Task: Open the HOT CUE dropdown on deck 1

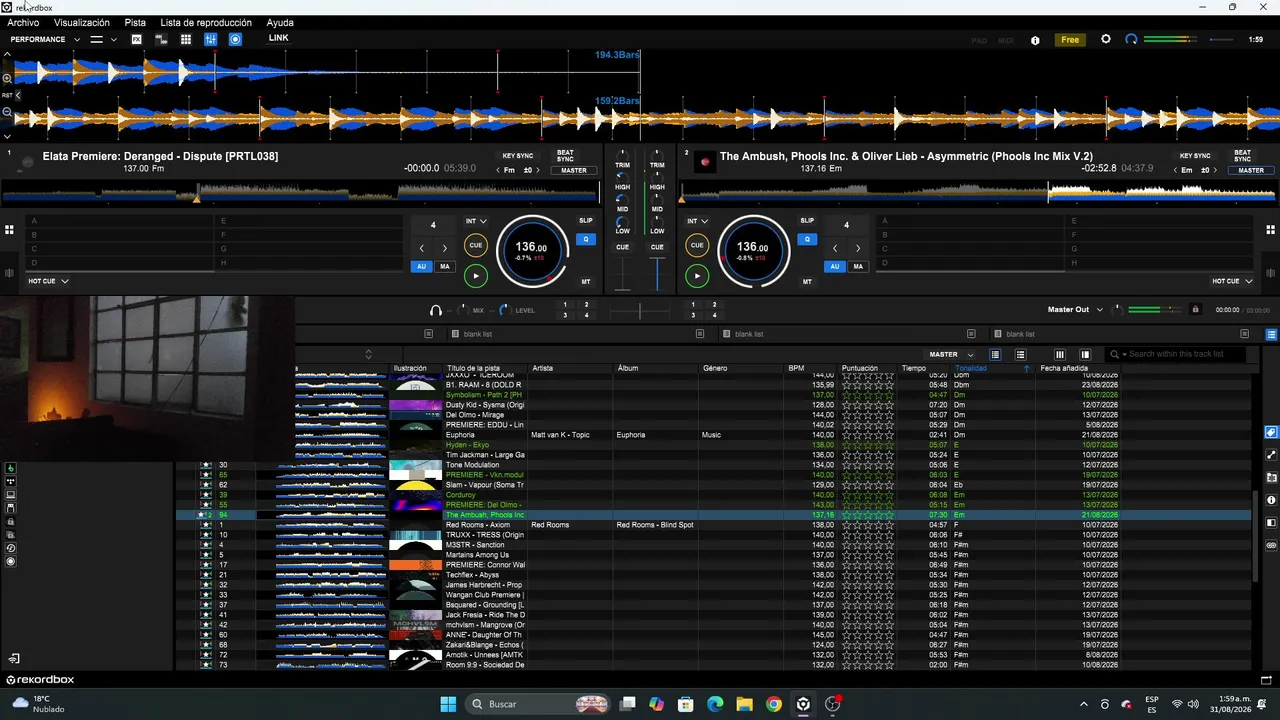Action: [48, 281]
